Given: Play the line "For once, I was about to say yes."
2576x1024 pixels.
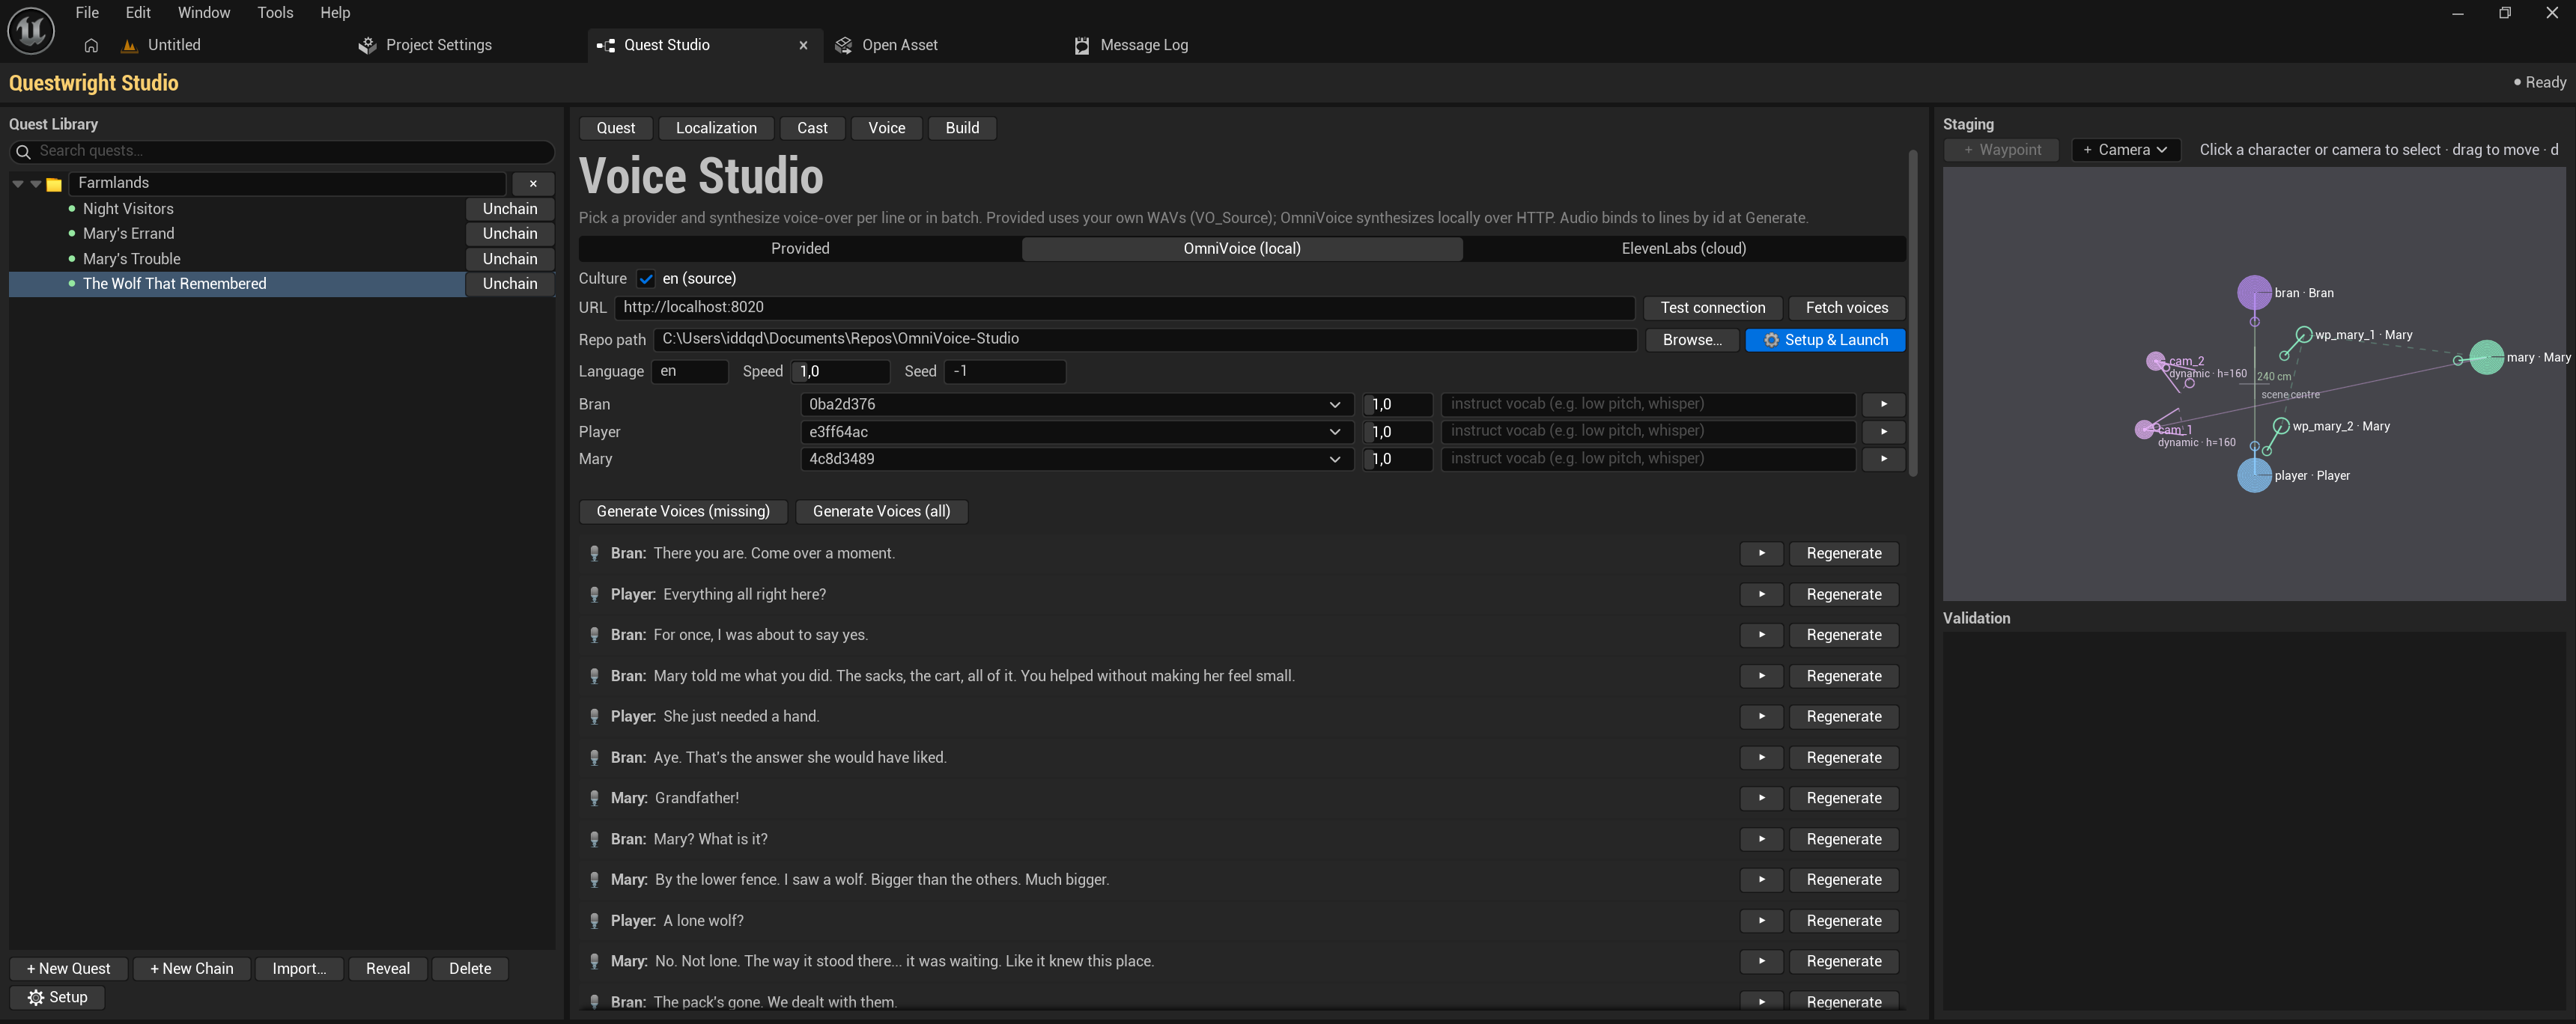Looking at the screenshot, I should point(1761,635).
